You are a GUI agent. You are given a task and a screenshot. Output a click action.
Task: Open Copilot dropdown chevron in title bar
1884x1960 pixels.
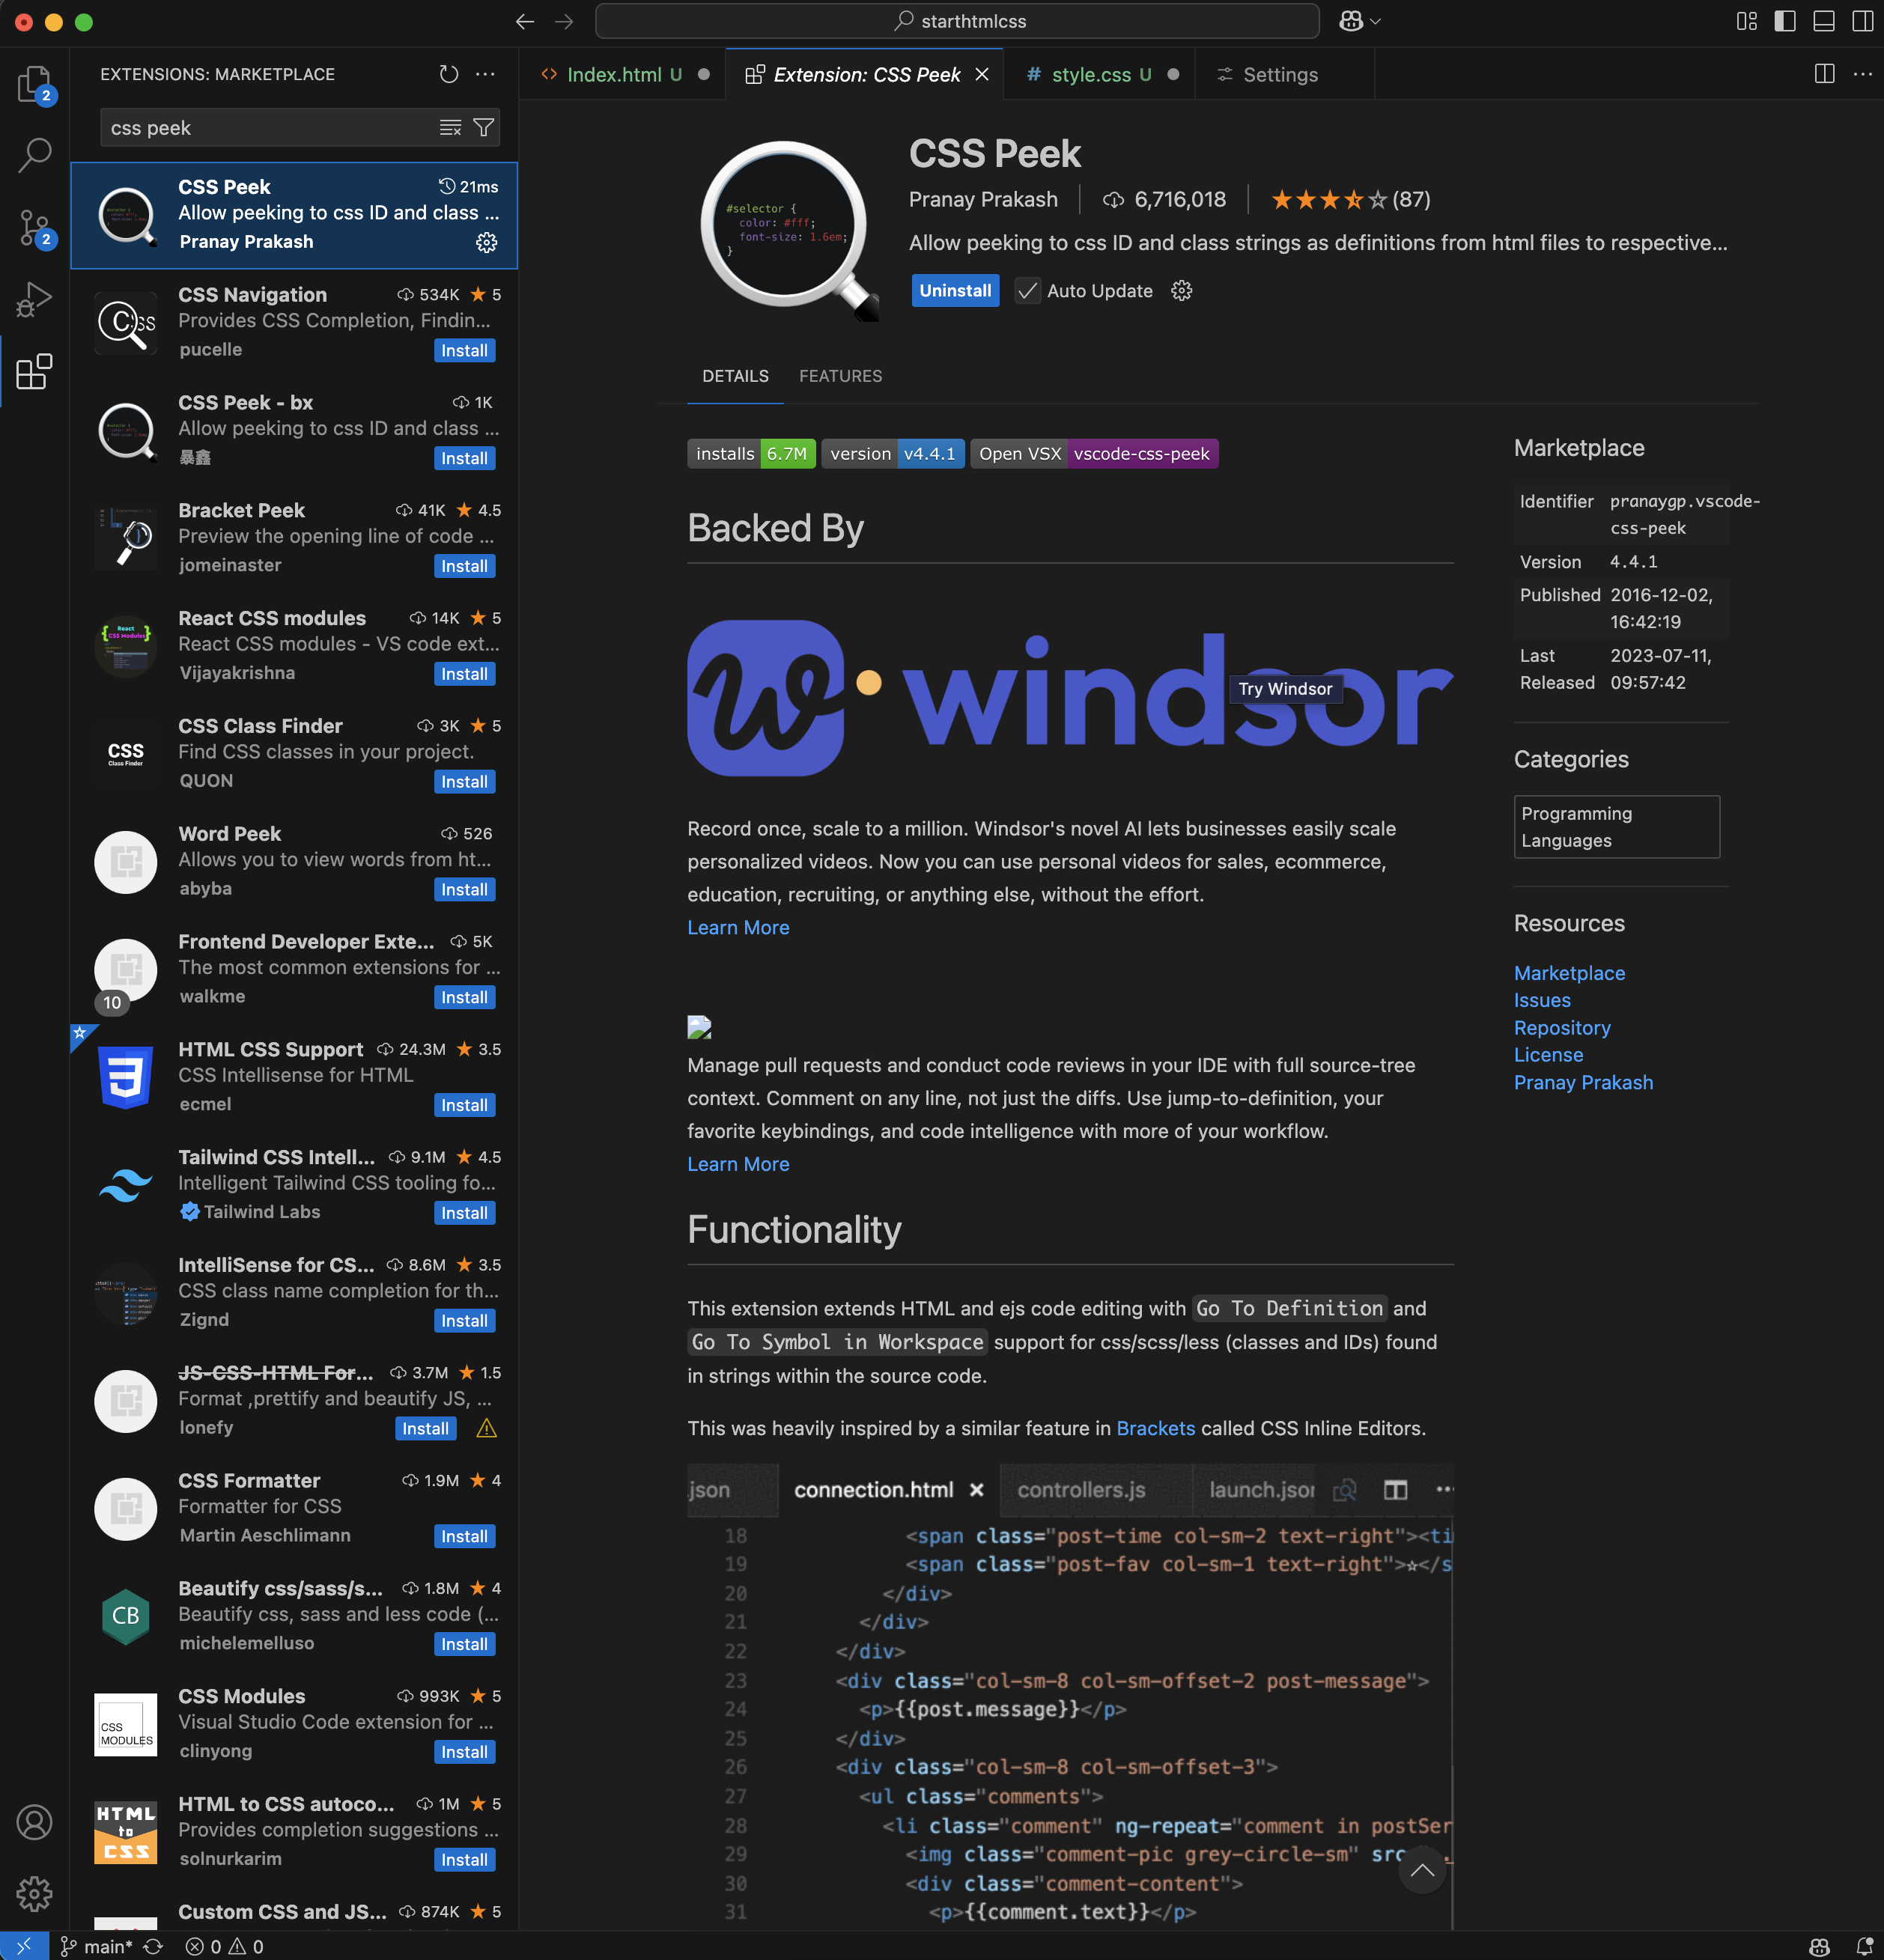click(x=1376, y=21)
